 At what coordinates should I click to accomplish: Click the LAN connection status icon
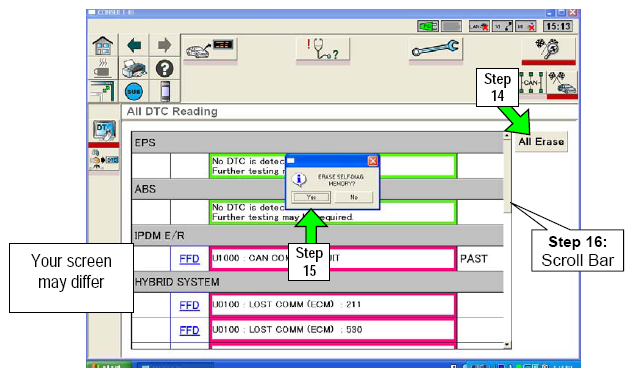pyautogui.click(x=479, y=27)
